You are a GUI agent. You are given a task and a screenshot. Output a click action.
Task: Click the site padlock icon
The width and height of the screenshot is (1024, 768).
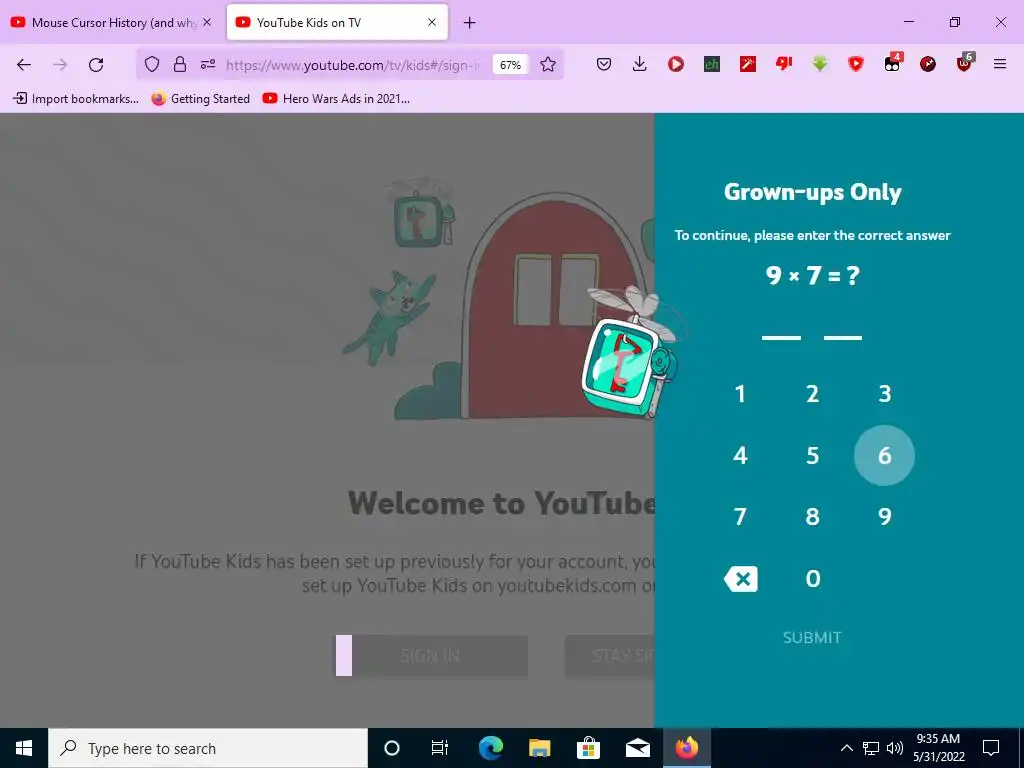tap(180, 64)
